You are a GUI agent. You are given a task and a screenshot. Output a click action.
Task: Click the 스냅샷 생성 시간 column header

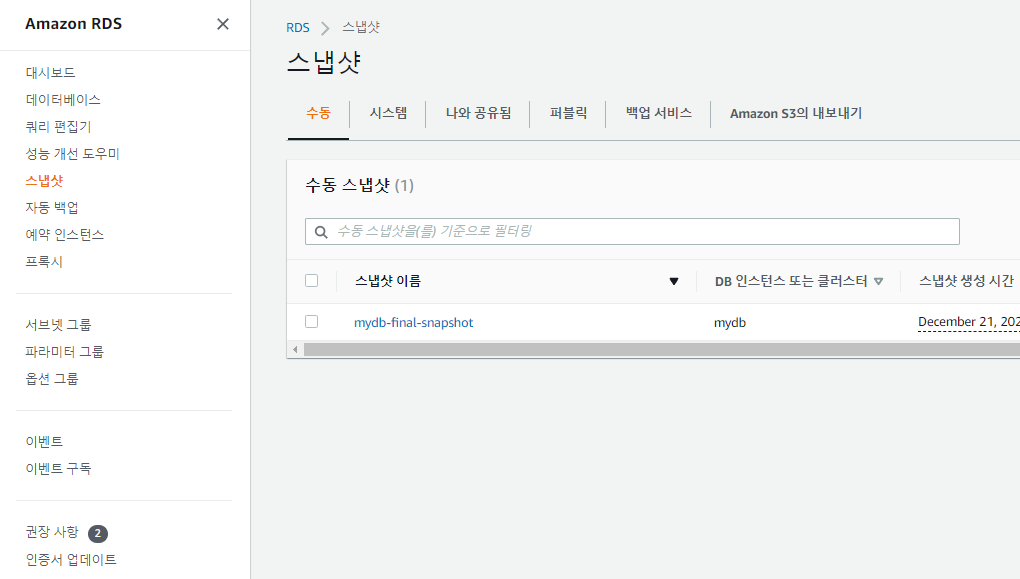tap(966, 281)
